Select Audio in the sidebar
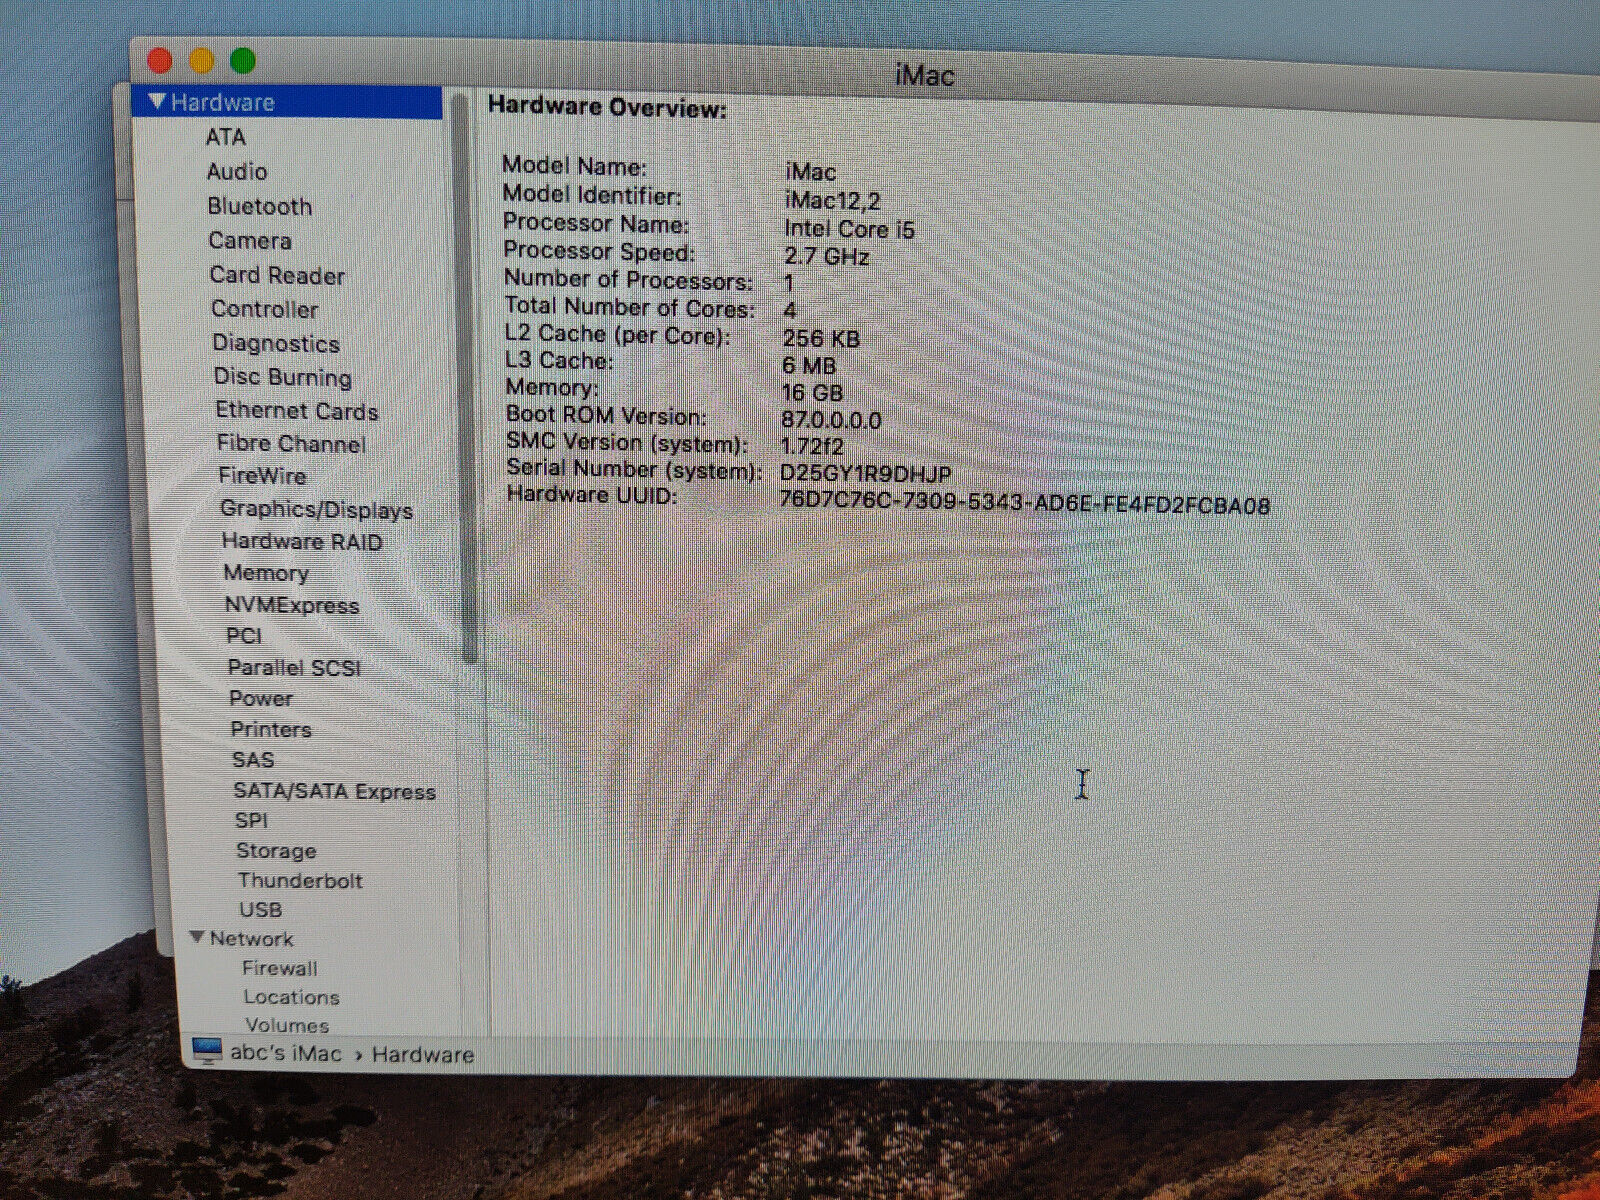This screenshot has width=1600, height=1200. coord(237,172)
